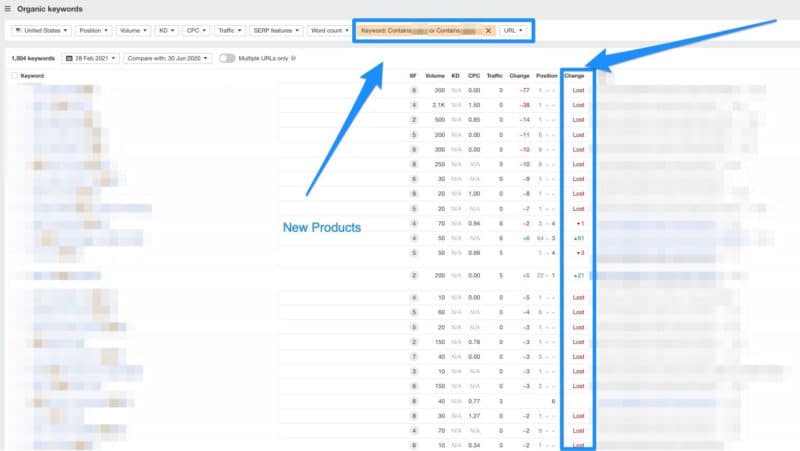Select the 0.89 CPC cell
Image resolution: width=800 pixels, height=451 pixels.
coord(474,253)
